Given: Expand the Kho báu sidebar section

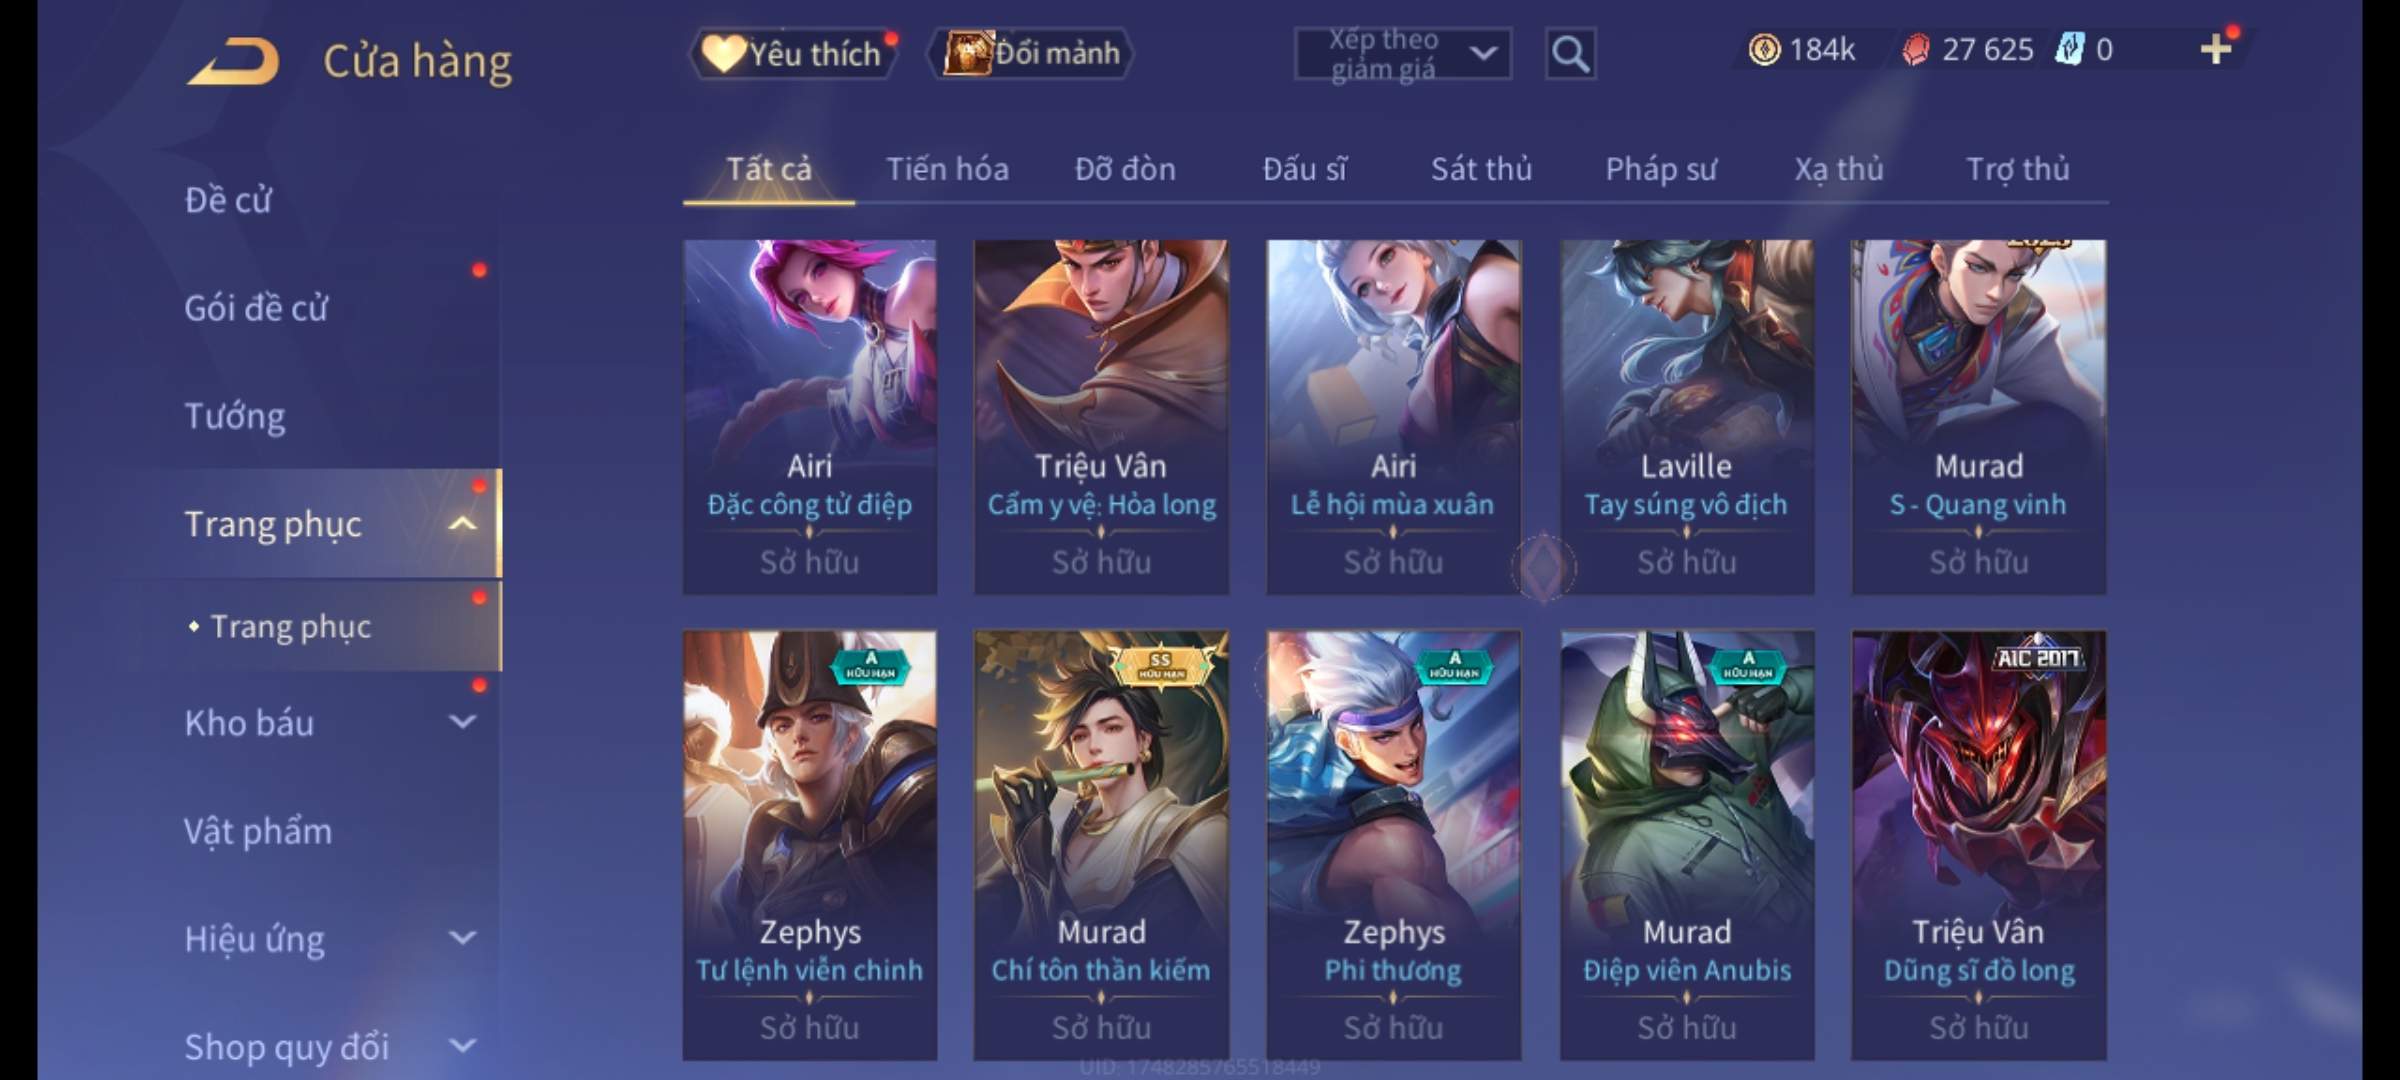Looking at the screenshot, I should (x=463, y=722).
